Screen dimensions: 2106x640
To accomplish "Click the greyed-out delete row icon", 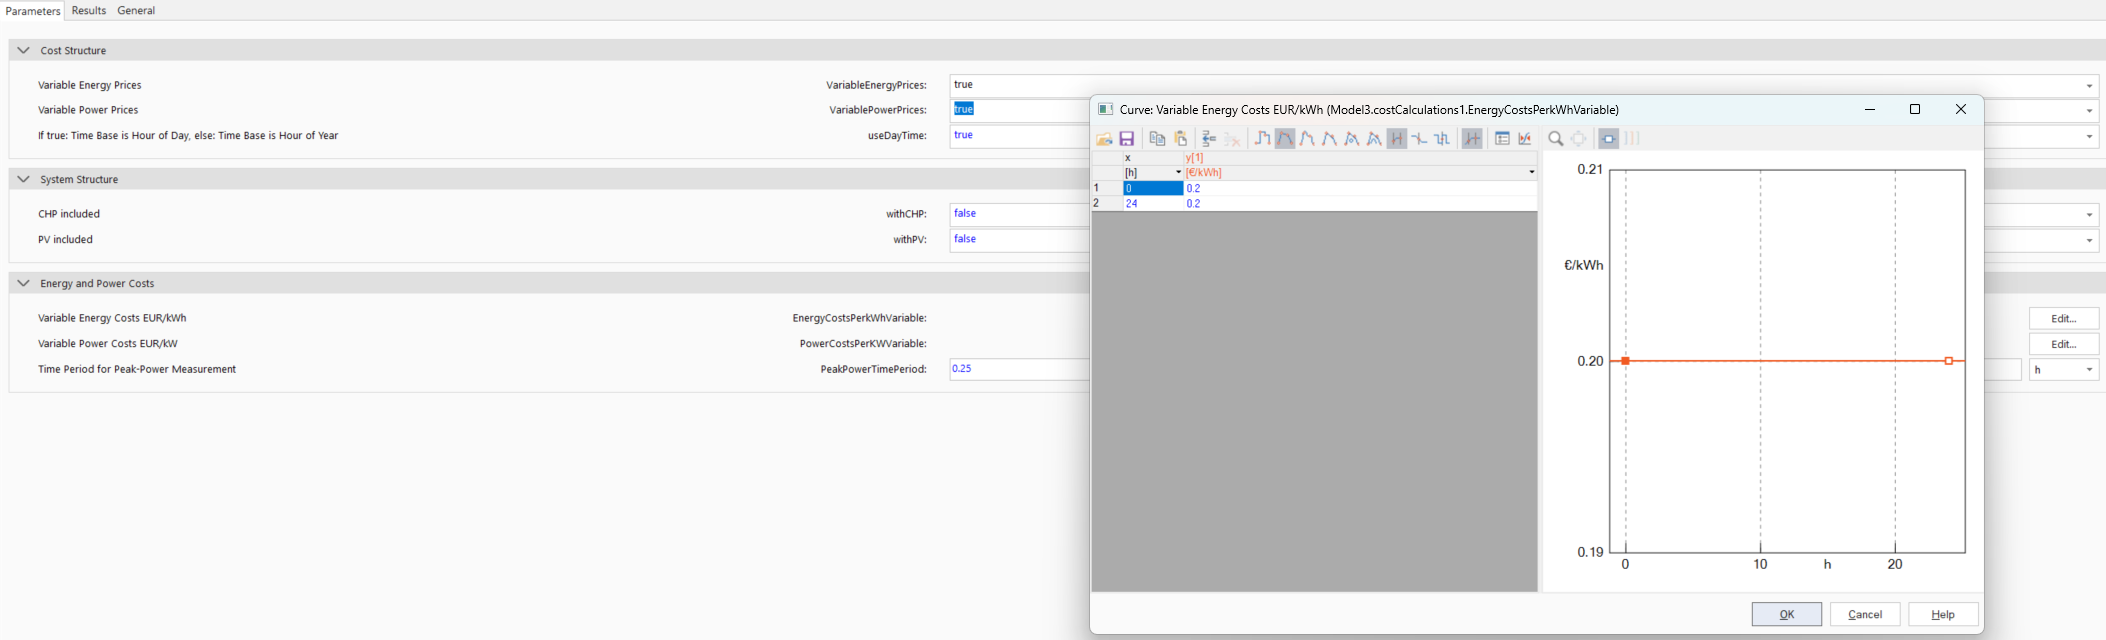I will (1232, 138).
